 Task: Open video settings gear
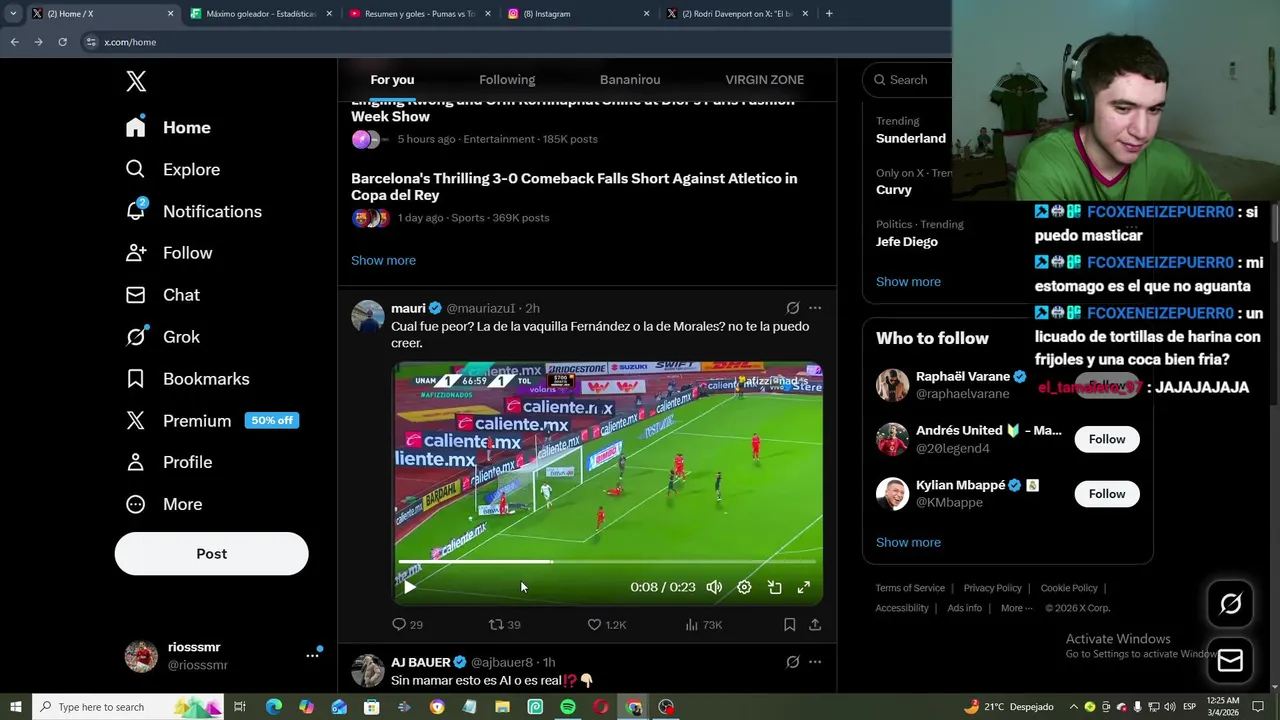pyautogui.click(x=744, y=587)
